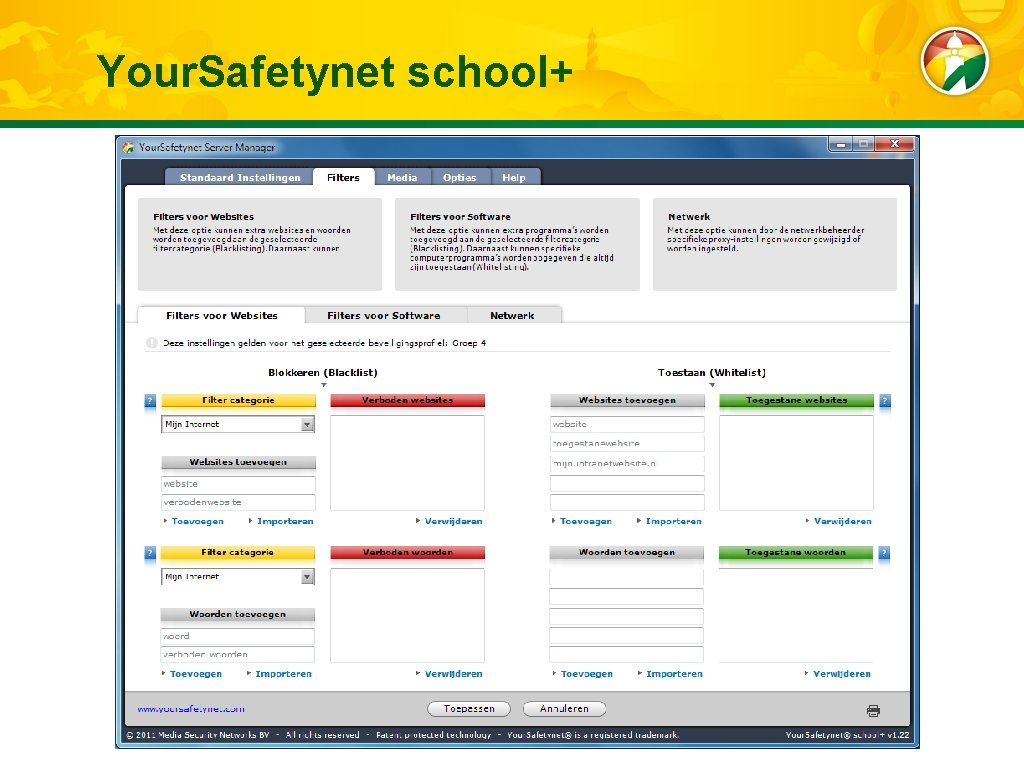Open help icon beside Toegestane woorden

[x=884, y=553]
